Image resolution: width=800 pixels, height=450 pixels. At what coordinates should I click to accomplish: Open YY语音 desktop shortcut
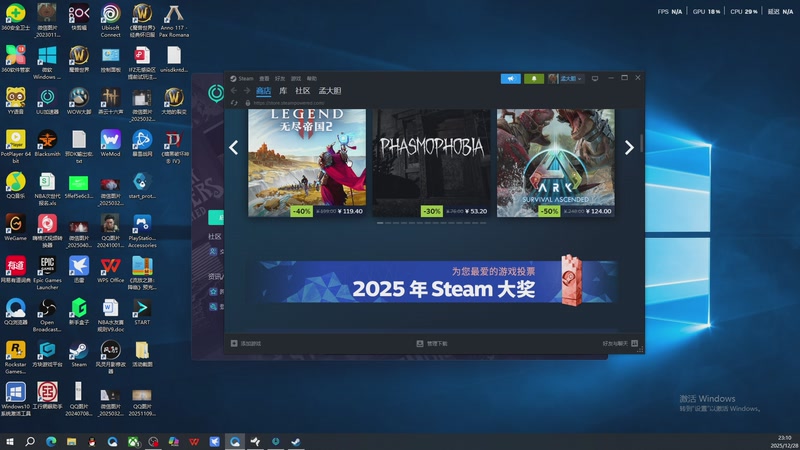[x=15, y=101]
